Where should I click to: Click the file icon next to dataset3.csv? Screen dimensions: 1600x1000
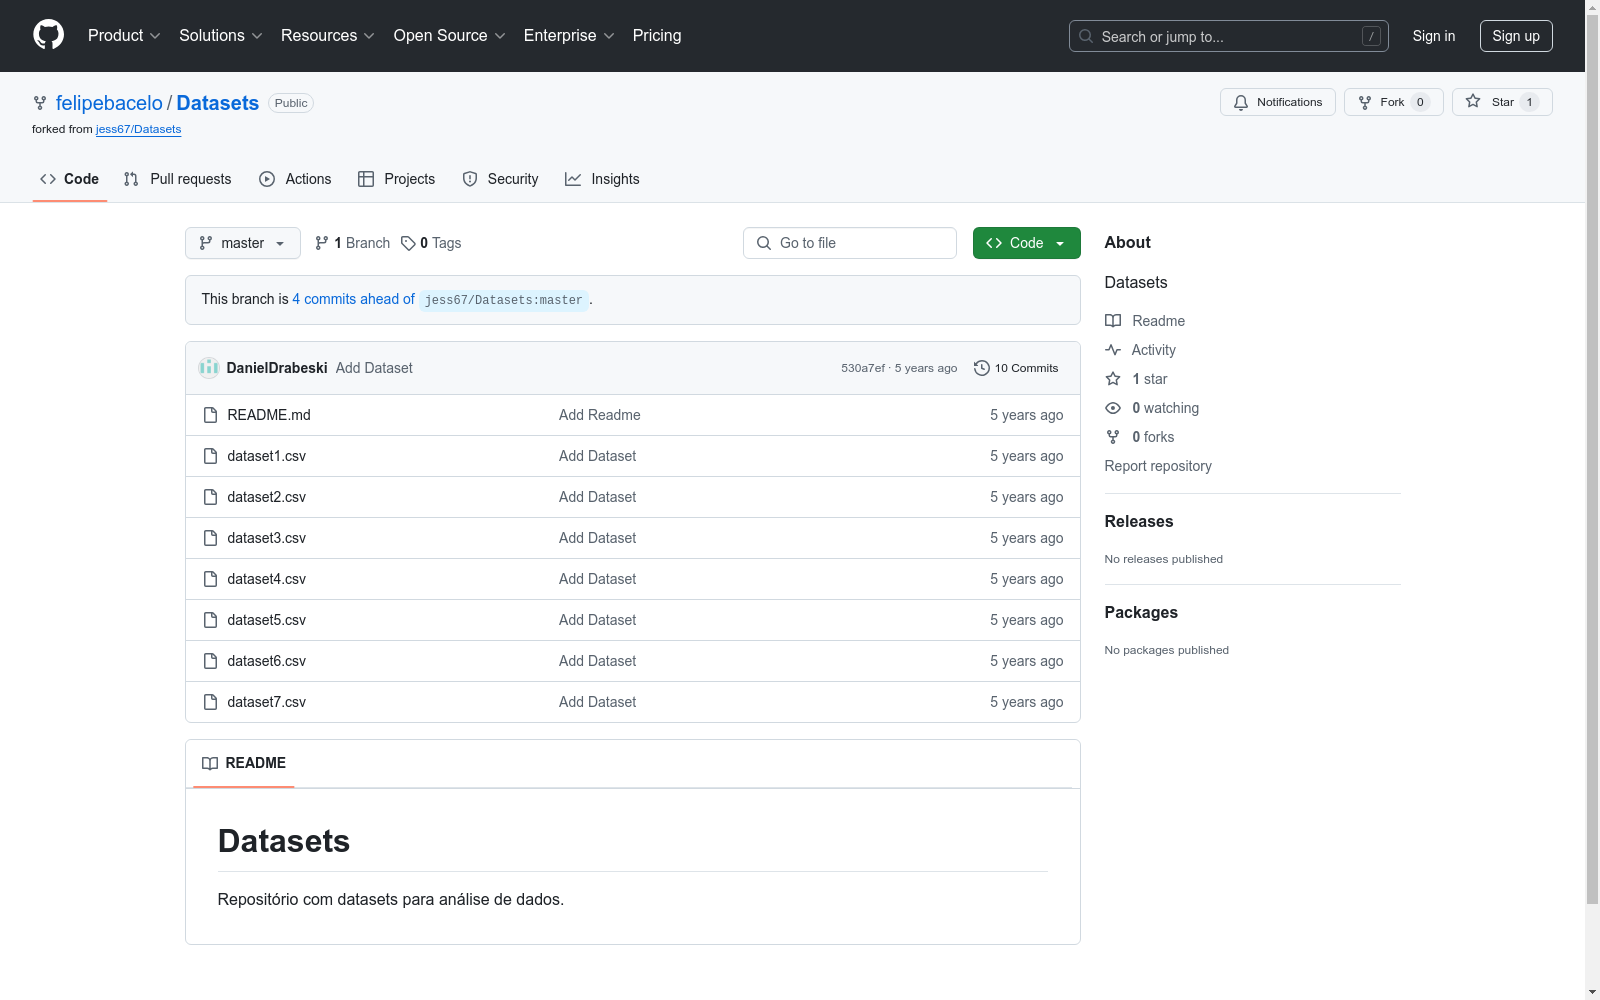click(210, 538)
